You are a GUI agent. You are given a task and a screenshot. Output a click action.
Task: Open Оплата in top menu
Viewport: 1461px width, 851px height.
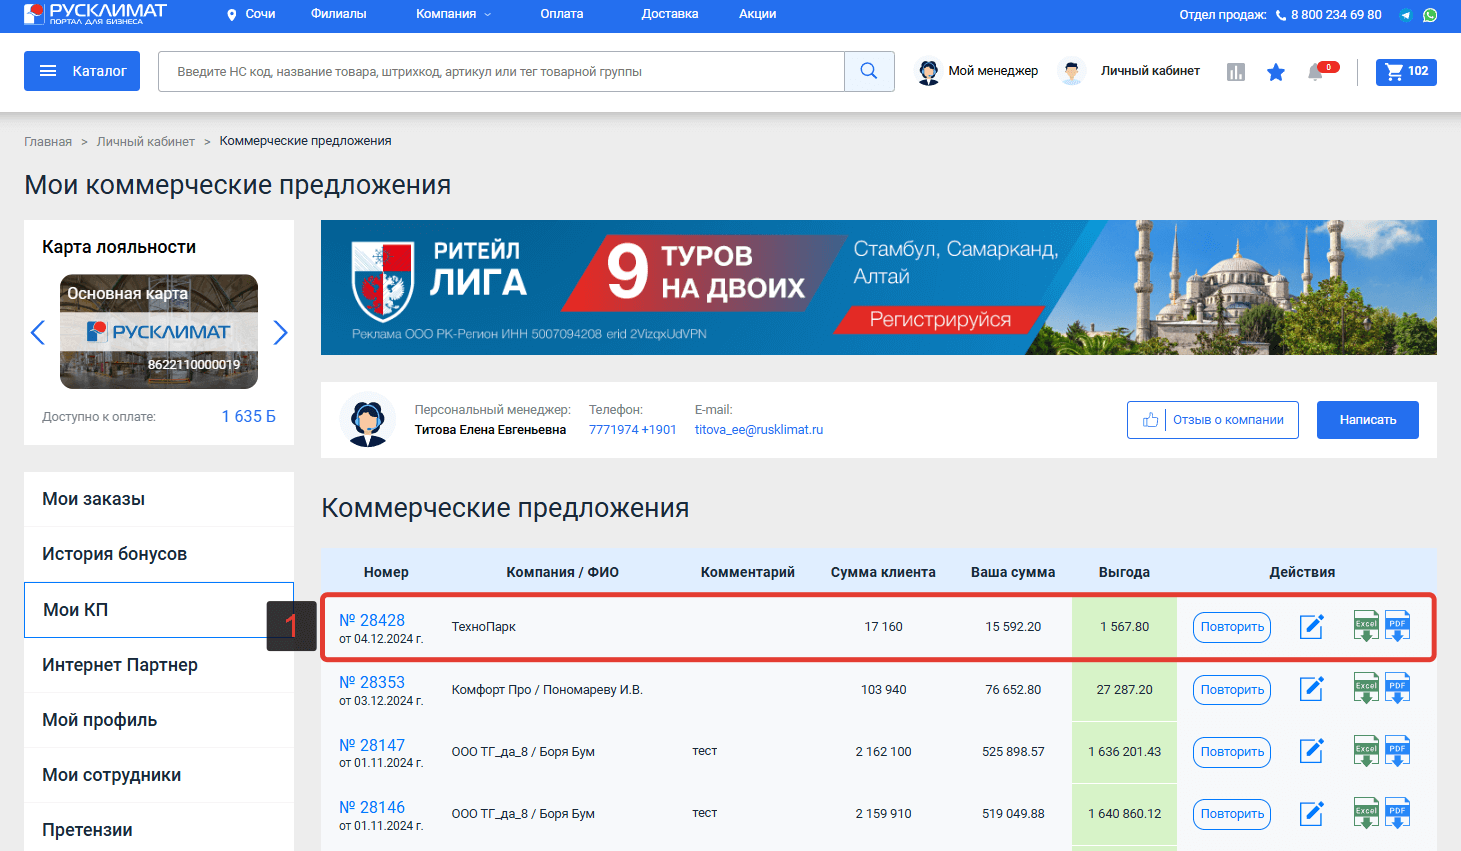tap(562, 14)
